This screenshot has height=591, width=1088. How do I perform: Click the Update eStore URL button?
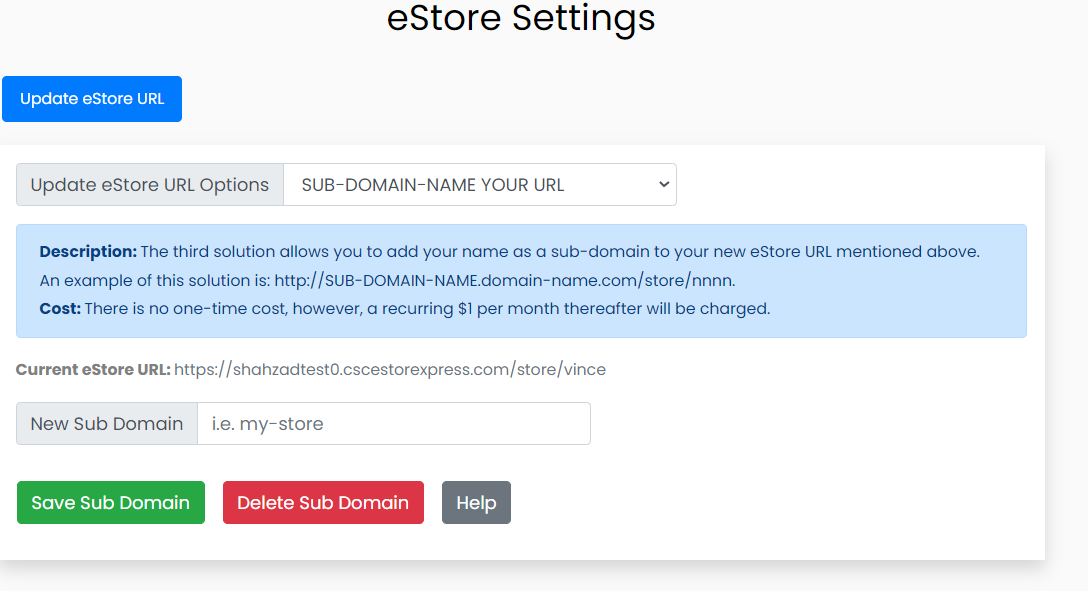(91, 98)
